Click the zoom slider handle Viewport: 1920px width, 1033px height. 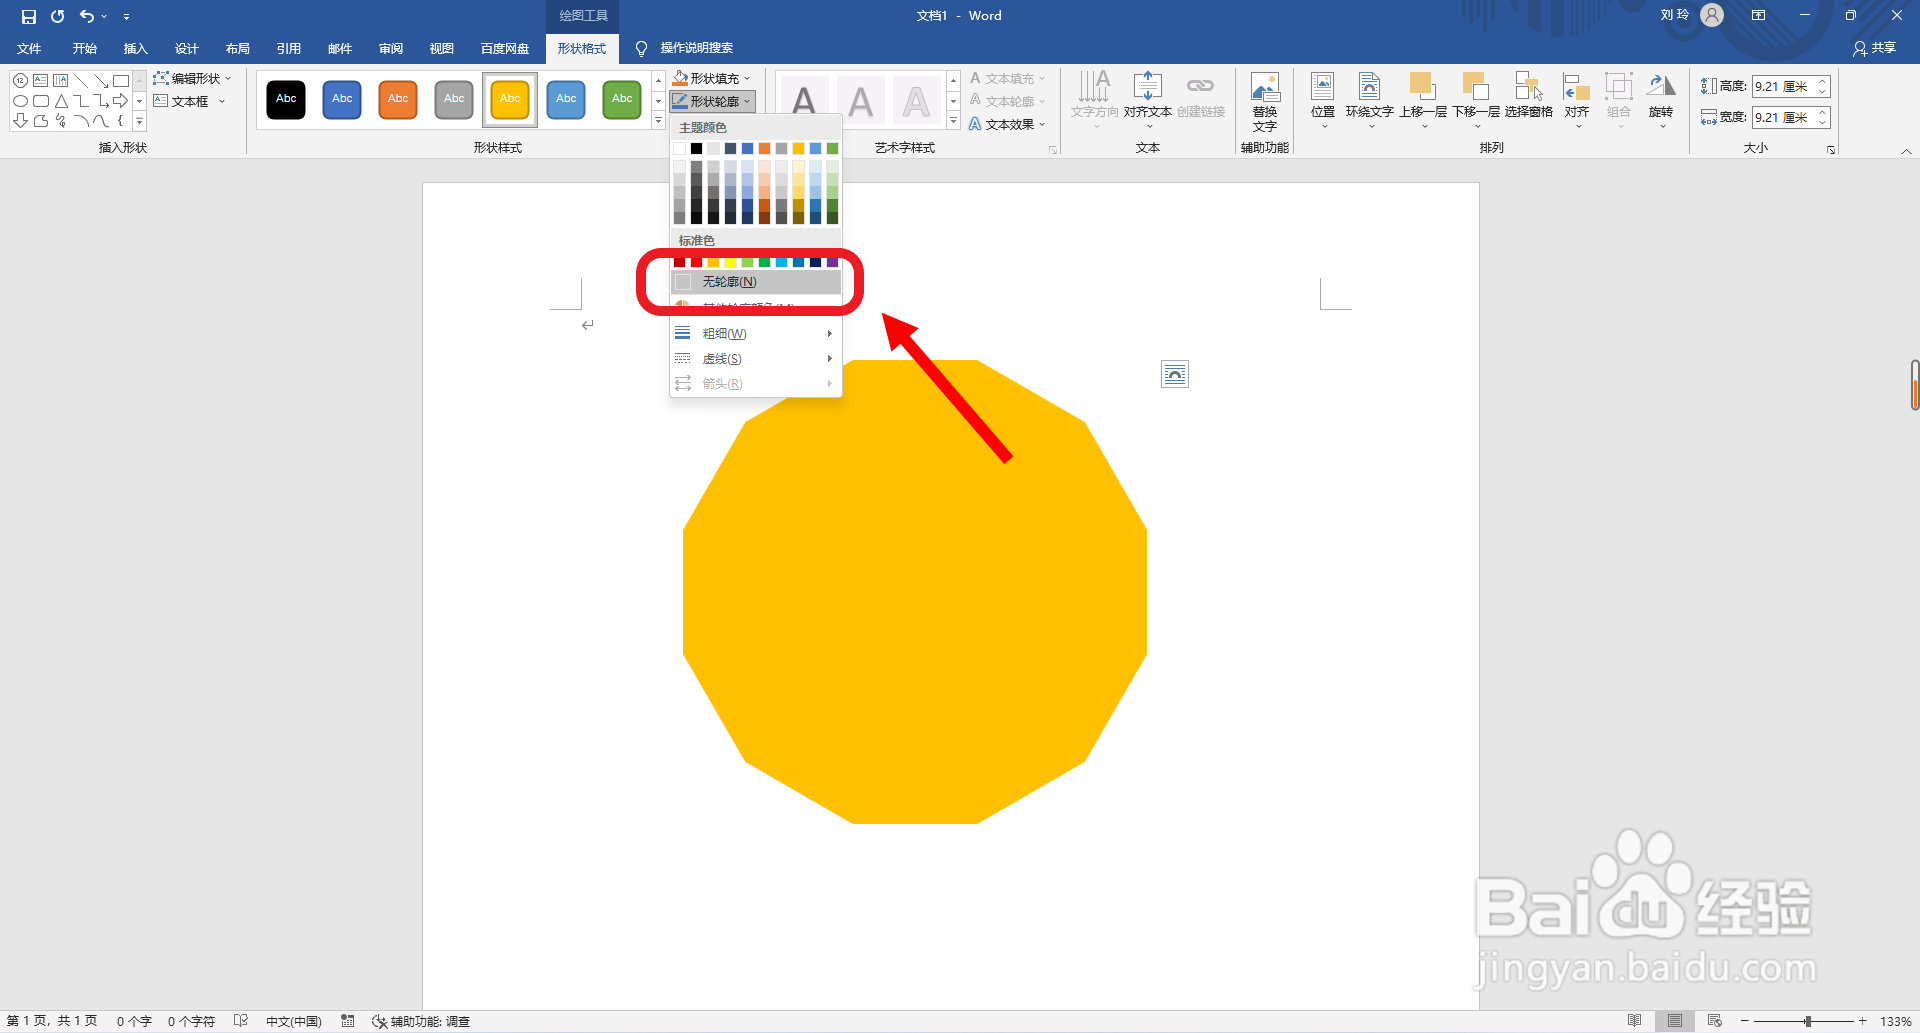(x=1808, y=1021)
